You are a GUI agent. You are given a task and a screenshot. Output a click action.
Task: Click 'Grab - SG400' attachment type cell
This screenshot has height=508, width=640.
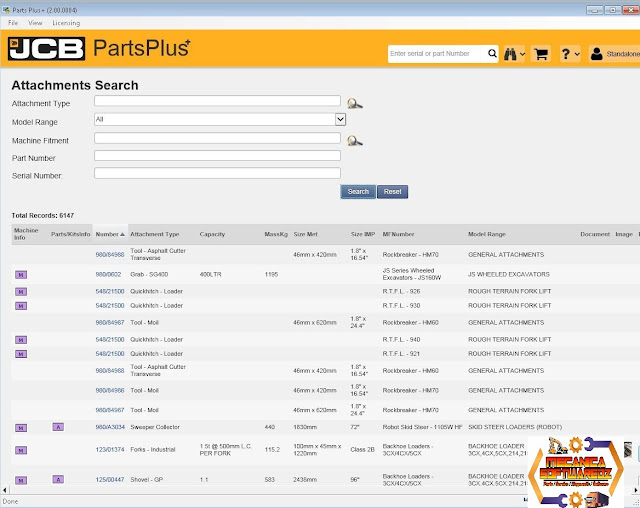(149, 274)
